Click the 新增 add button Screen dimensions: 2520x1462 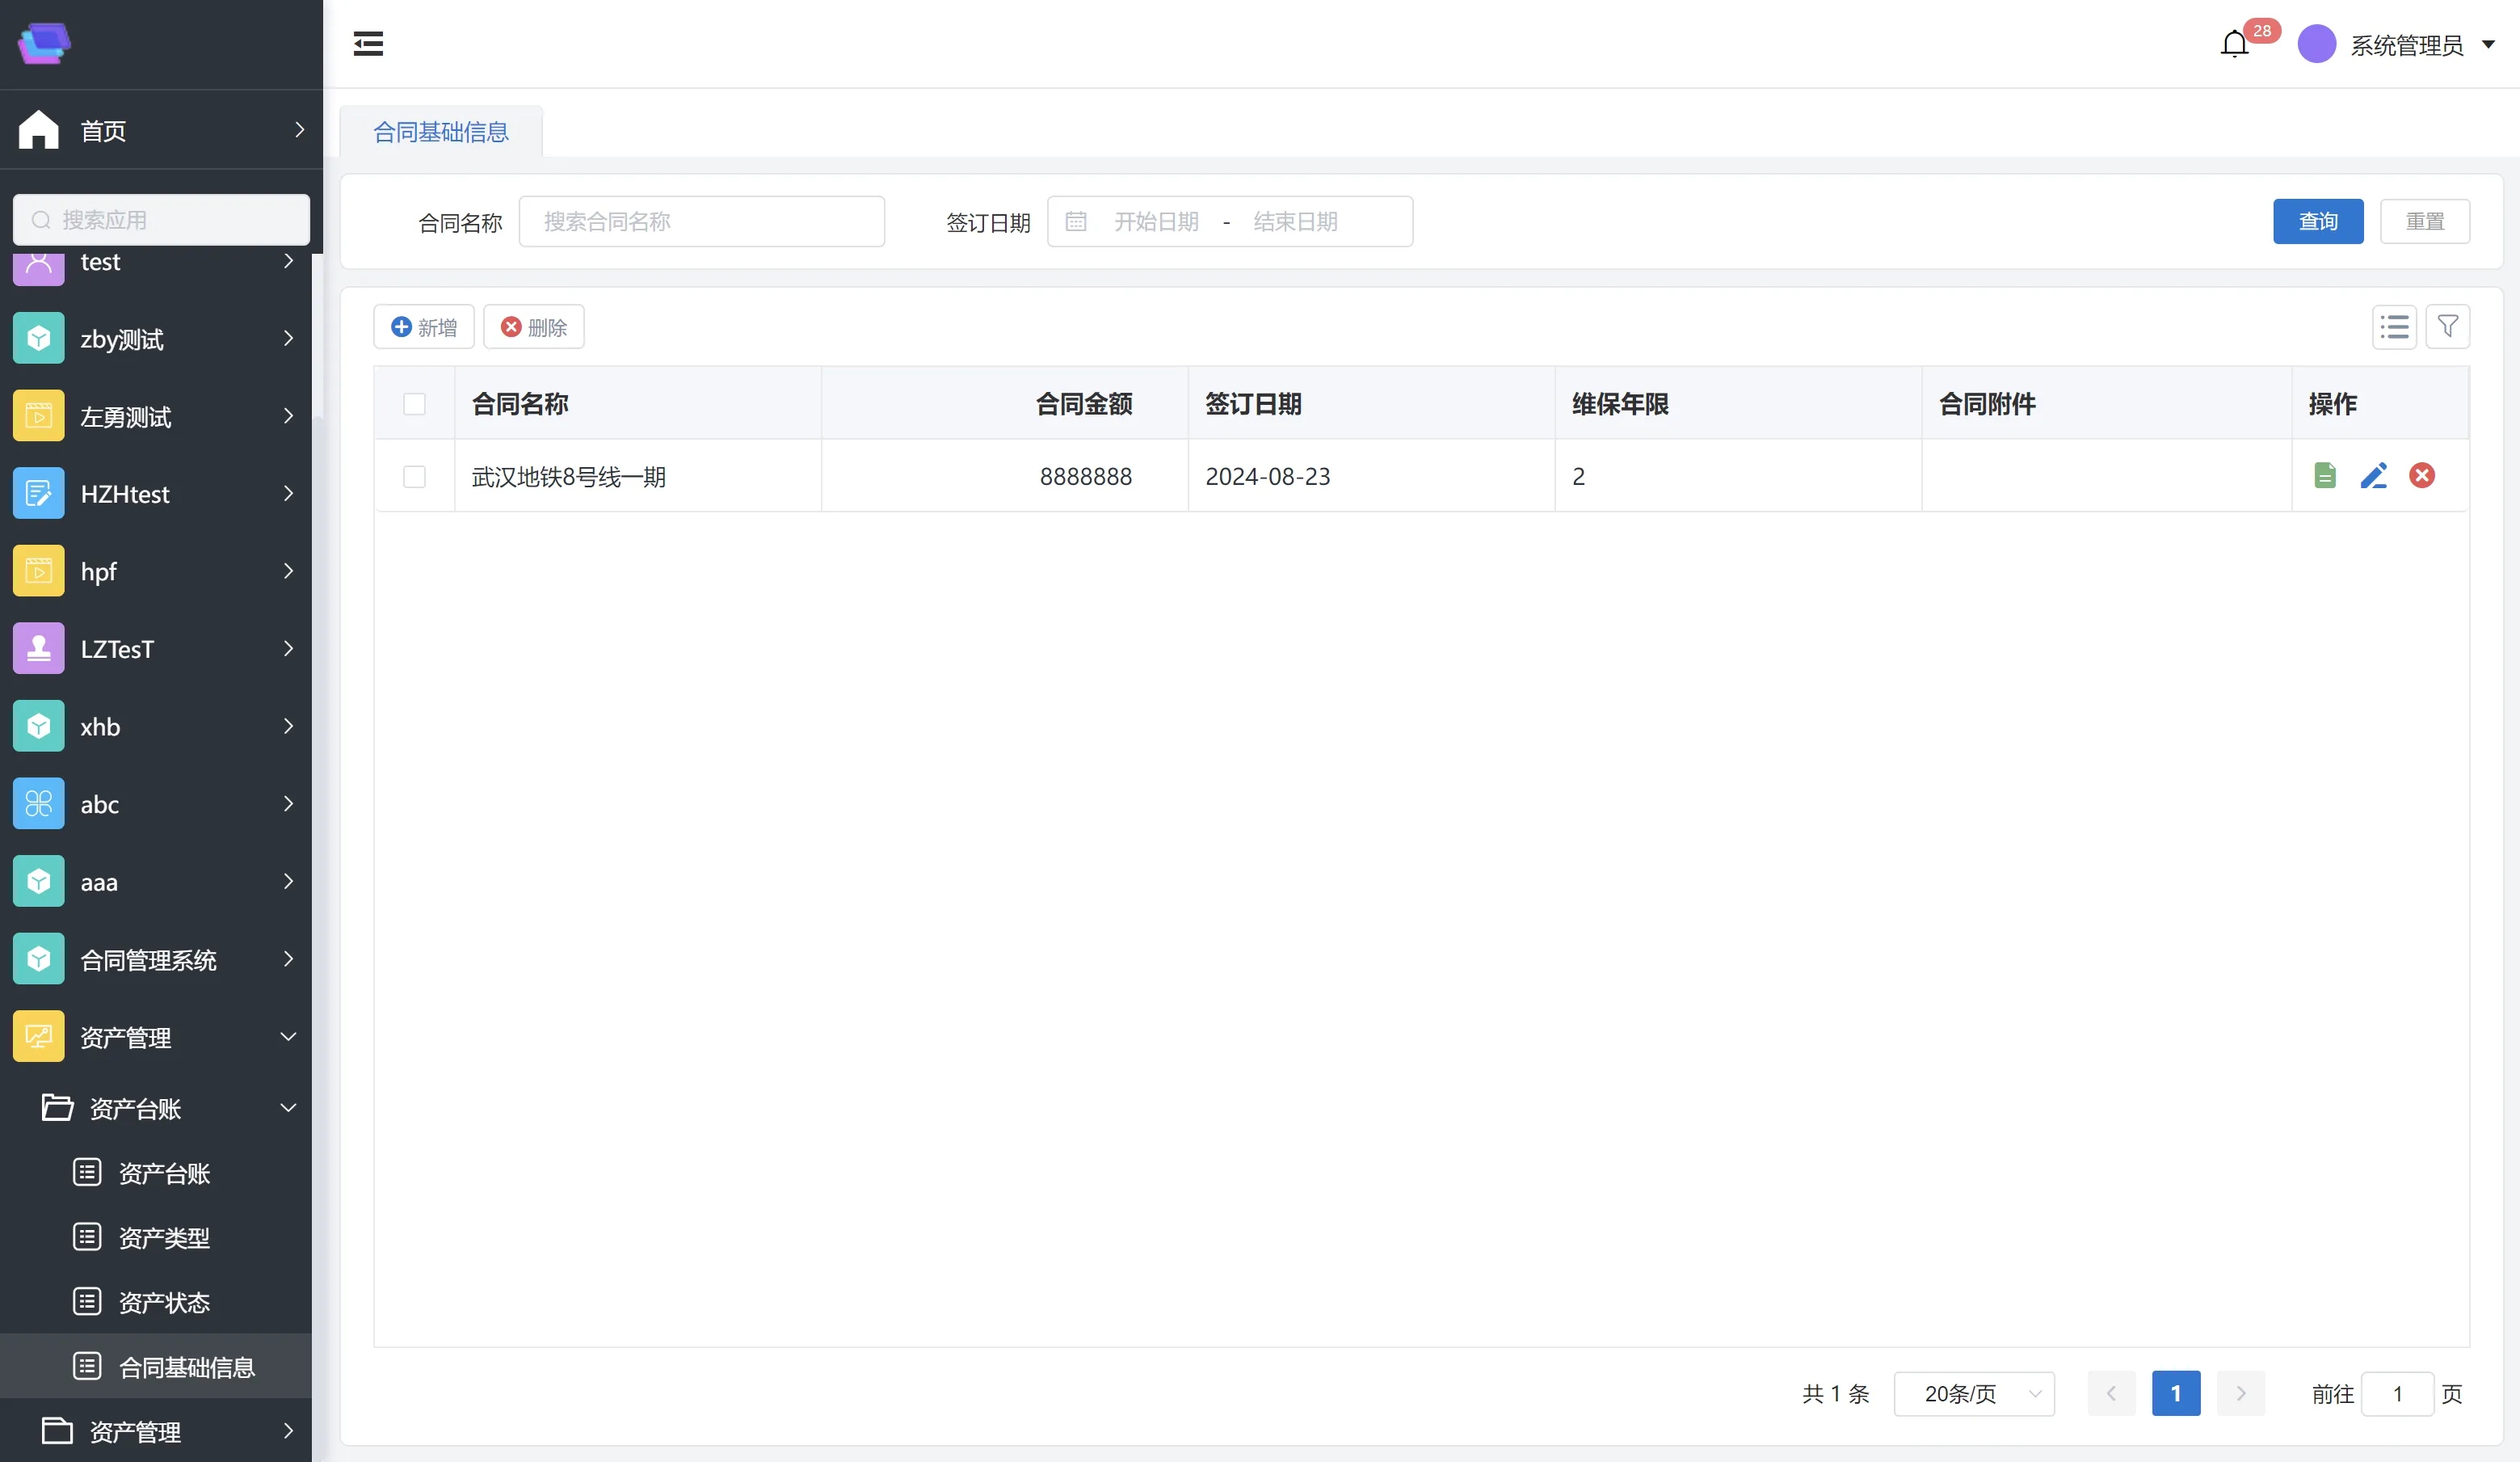click(424, 327)
